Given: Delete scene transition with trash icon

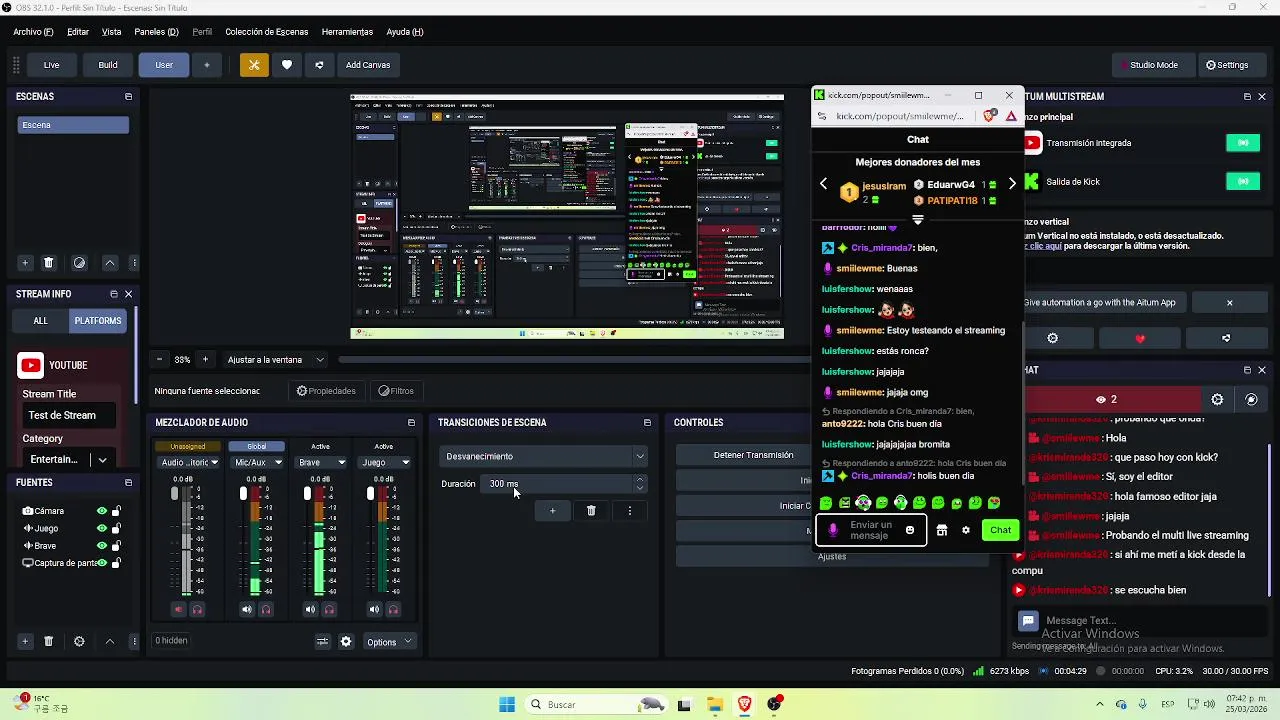Looking at the screenshot, I should pyautogui.click(x=591, y=511).
